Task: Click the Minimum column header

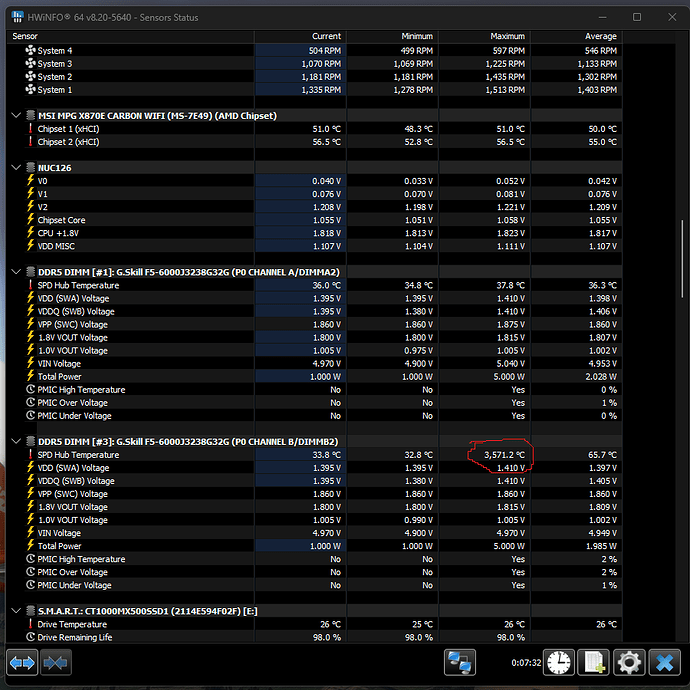Action: click(x=393, y=36)
